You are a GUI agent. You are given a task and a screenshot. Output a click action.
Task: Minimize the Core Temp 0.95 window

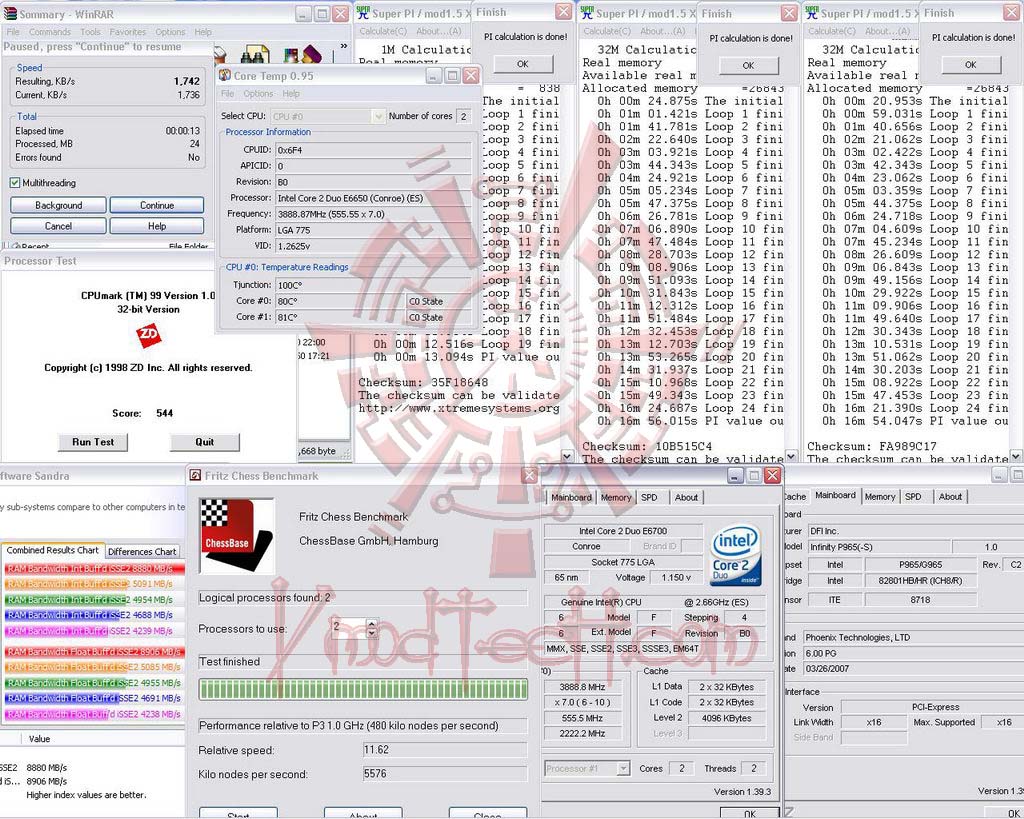pos(434,76)
